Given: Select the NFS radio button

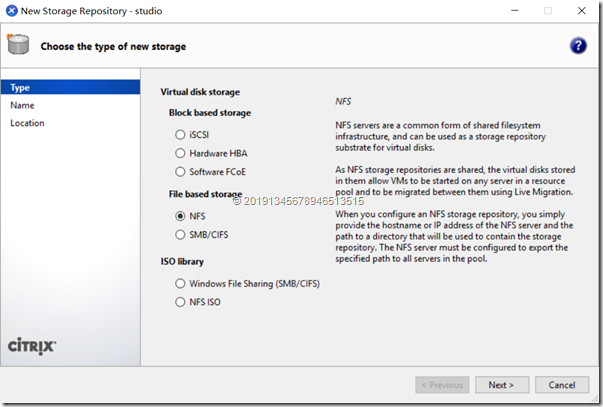Looking at the screenshot, I should coord(180,215).
